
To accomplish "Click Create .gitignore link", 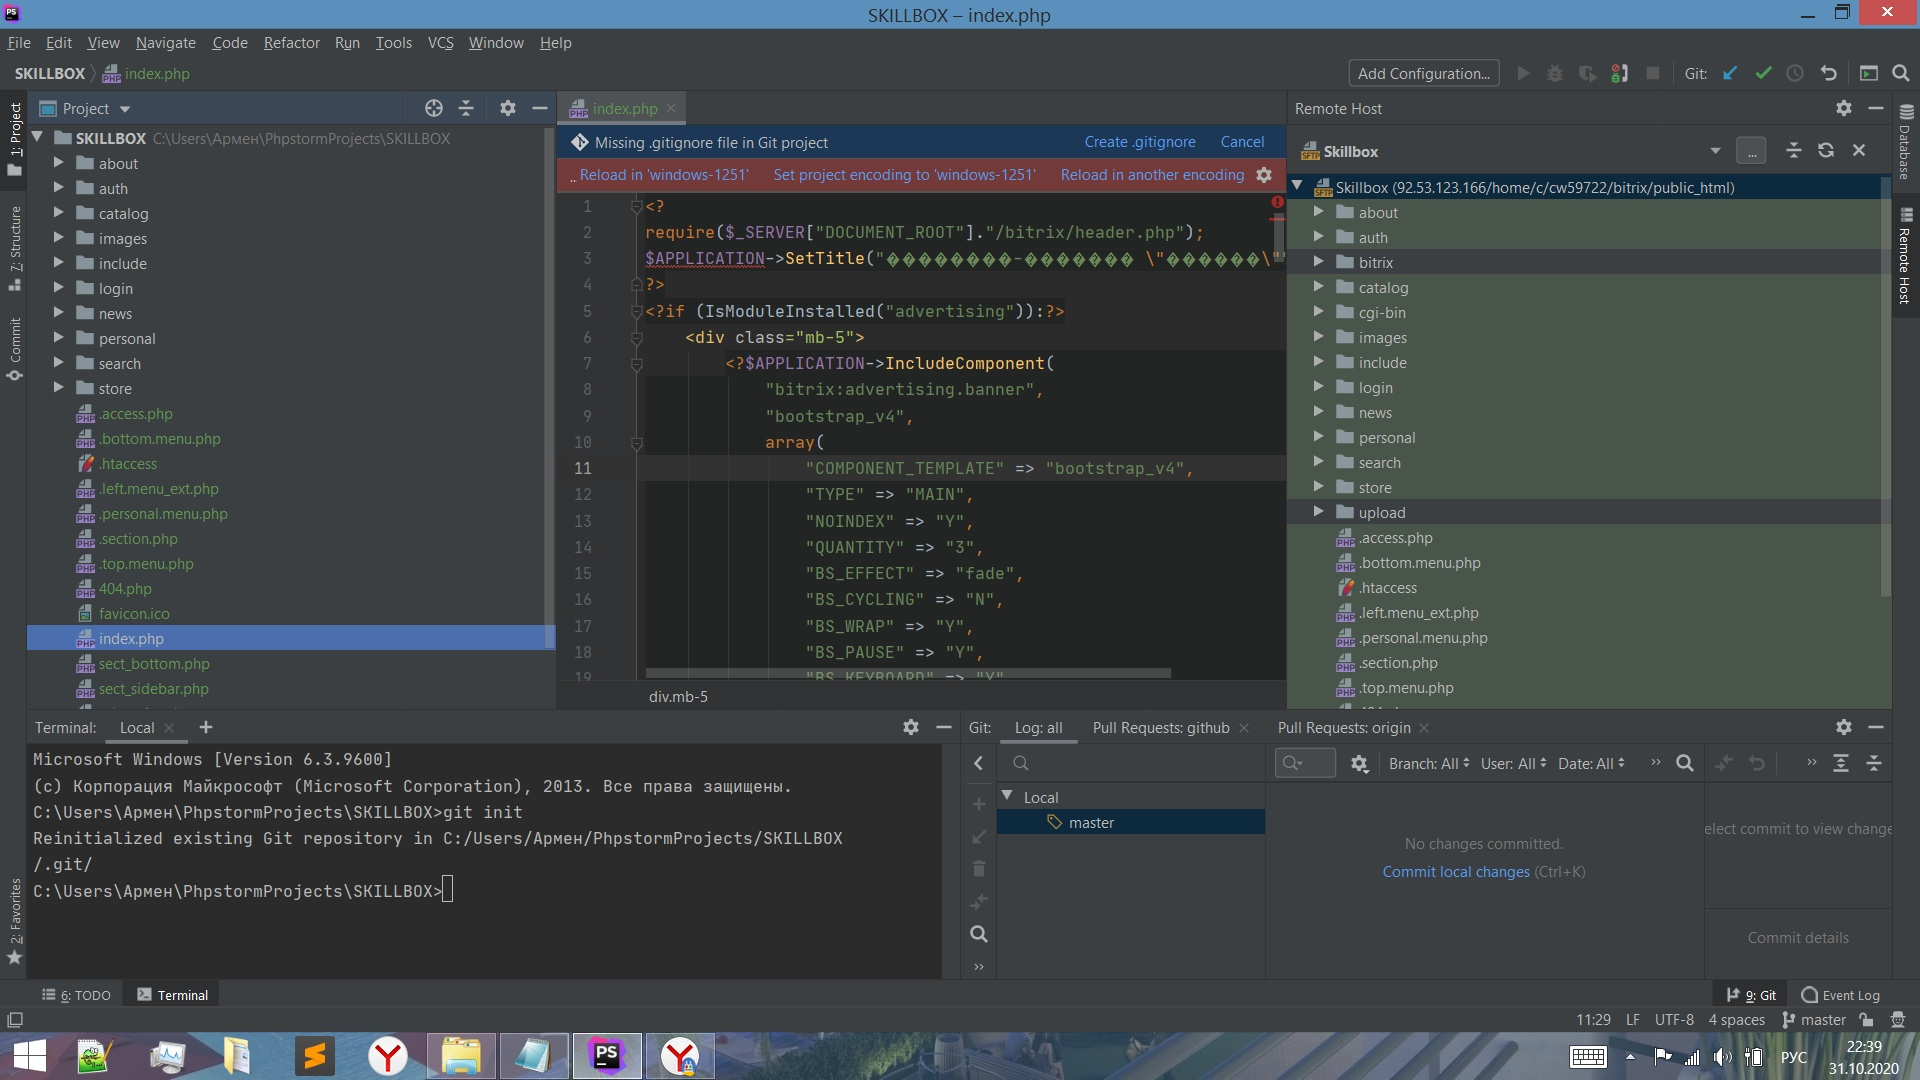I will (x=1140, y=142).
